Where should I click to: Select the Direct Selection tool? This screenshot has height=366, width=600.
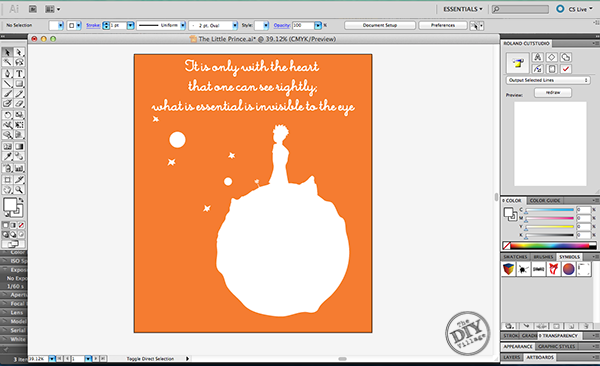coord(19,52)
